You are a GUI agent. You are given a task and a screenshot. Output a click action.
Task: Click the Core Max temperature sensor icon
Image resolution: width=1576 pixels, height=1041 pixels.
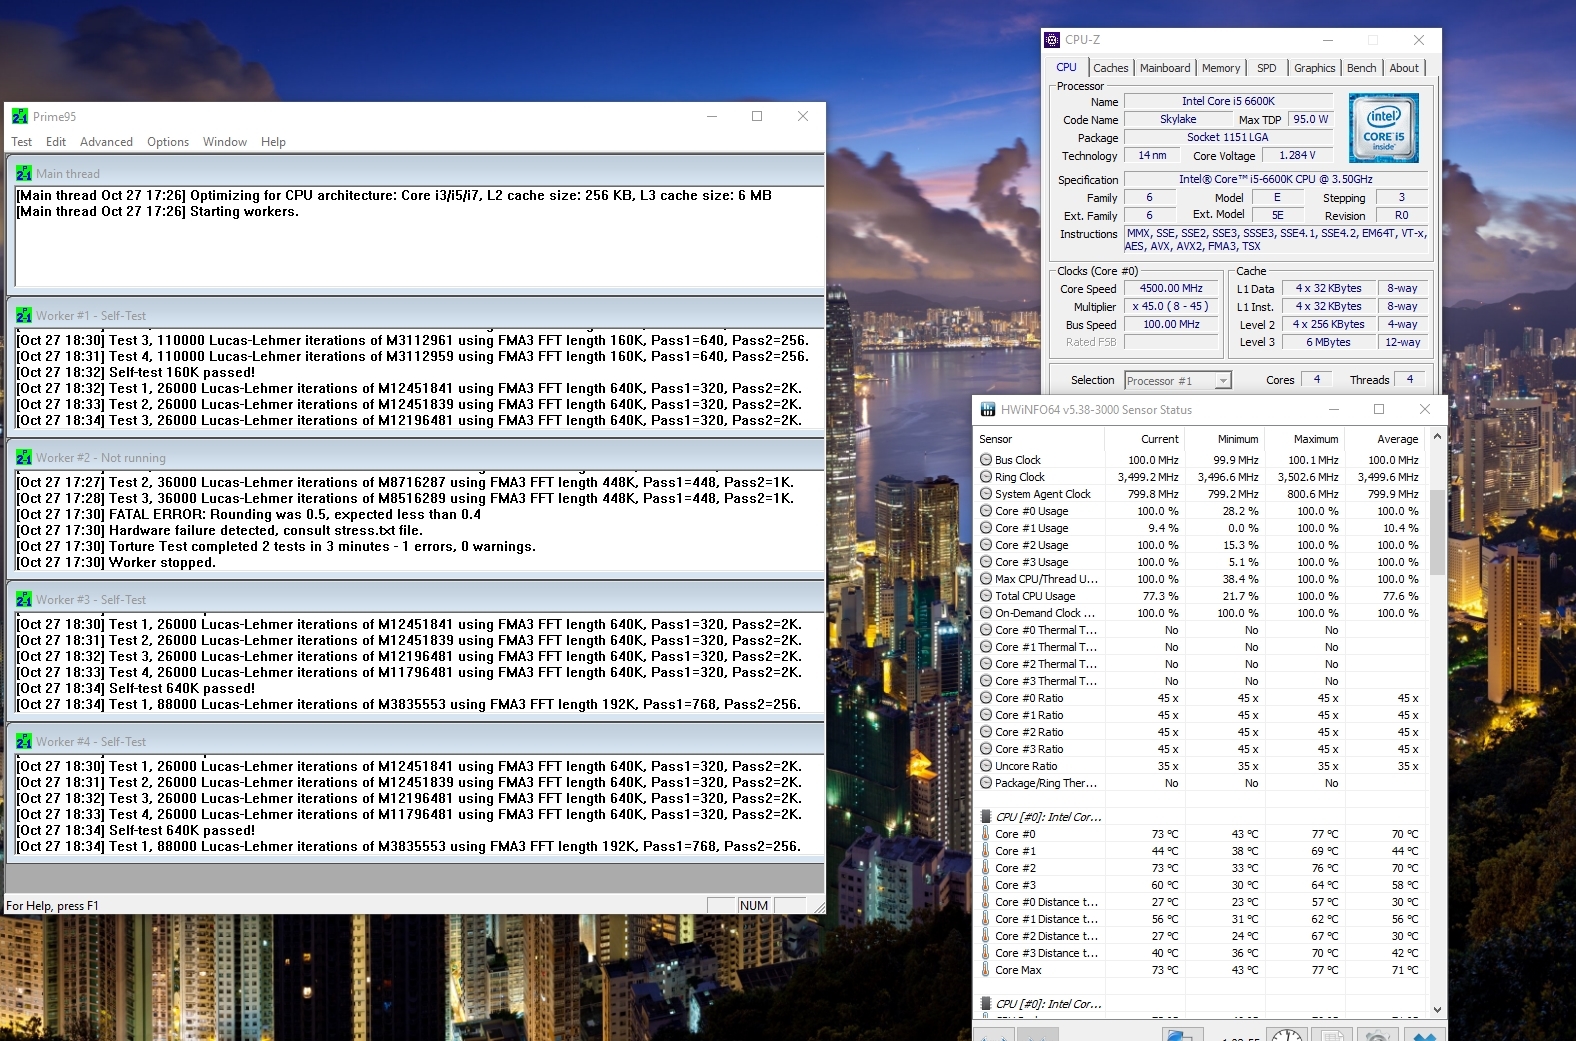click(986, 970)
